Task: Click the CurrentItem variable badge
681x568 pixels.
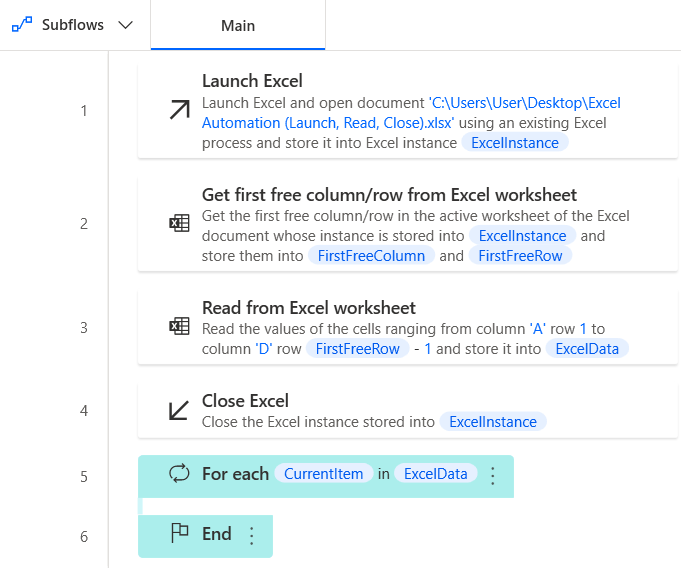Action: click(x=323, y=474)
